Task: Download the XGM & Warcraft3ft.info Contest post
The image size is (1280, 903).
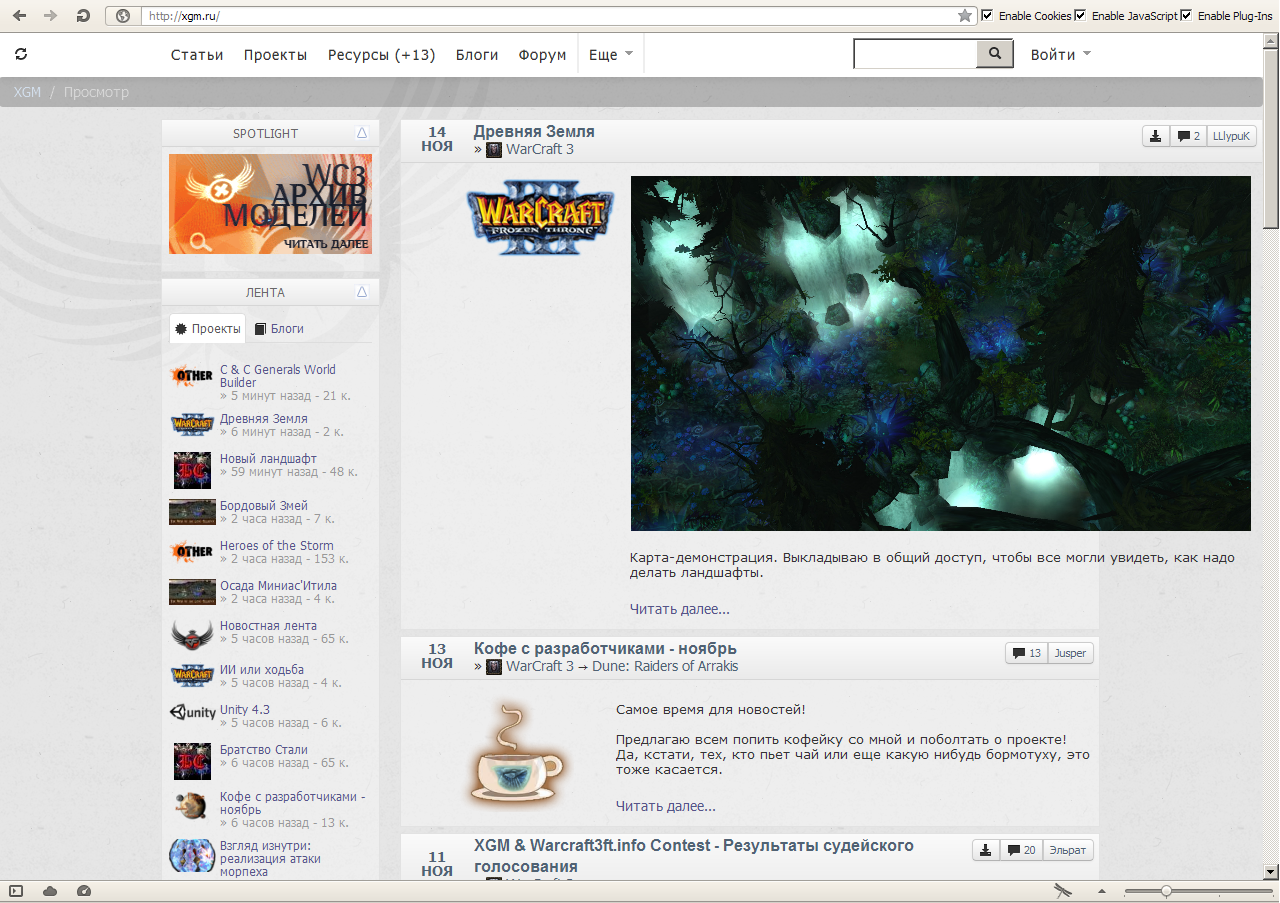Action: (986, 850)
